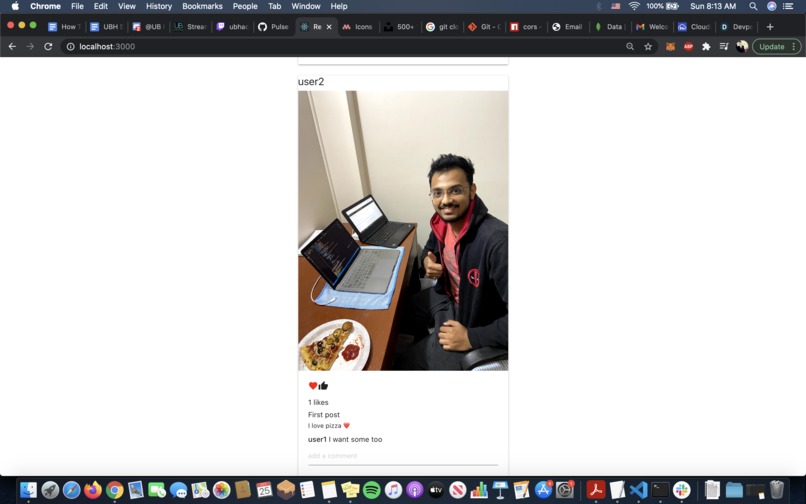
Task: Open the Help menu
Action: [x=339, y=6]
